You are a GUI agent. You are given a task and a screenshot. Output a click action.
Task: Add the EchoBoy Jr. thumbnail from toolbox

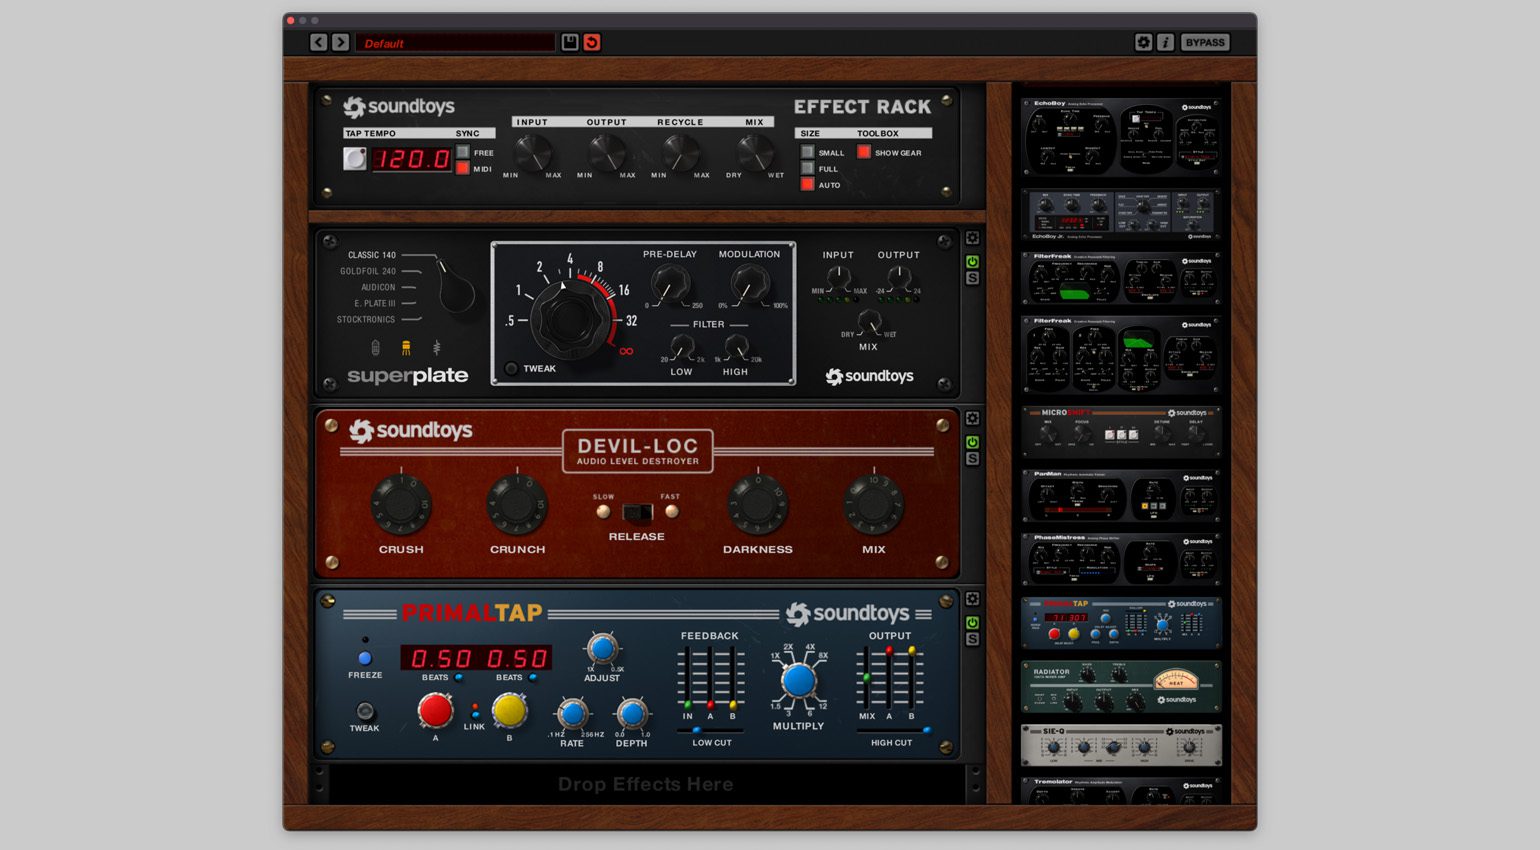pyautogui.click(x=1121, y=213)
